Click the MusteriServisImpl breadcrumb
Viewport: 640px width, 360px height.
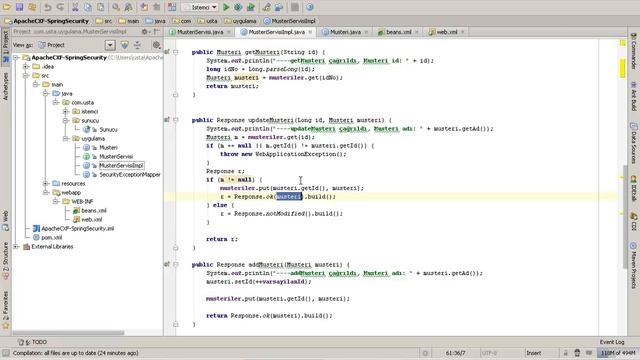tap(289, 21)
